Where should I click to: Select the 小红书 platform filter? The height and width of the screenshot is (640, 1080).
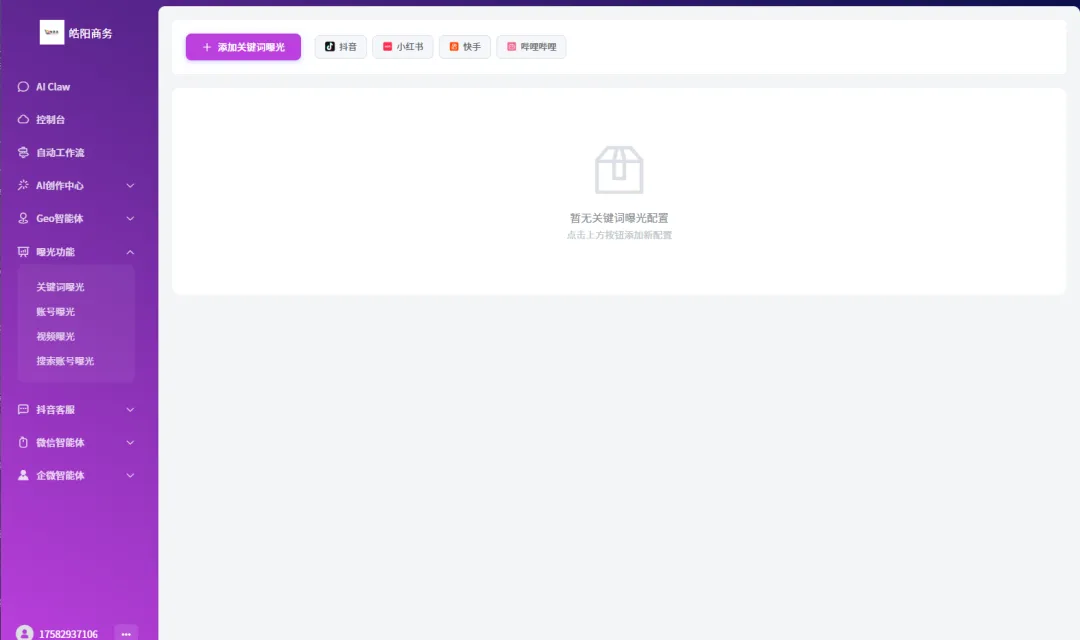403,46
